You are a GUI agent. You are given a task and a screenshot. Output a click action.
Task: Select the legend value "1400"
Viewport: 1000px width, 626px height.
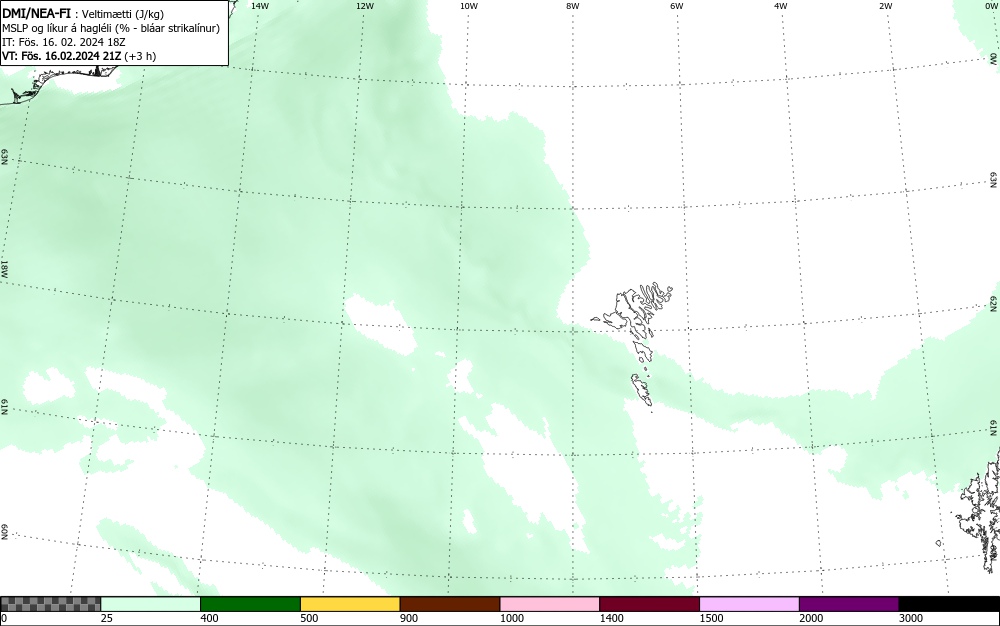pos(612,618)
